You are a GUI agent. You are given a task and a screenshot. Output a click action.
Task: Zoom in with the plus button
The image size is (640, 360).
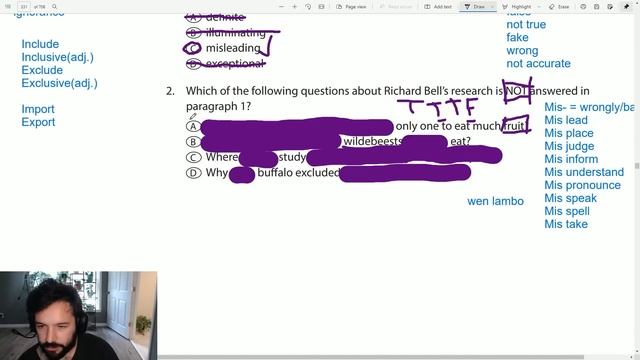294,7
